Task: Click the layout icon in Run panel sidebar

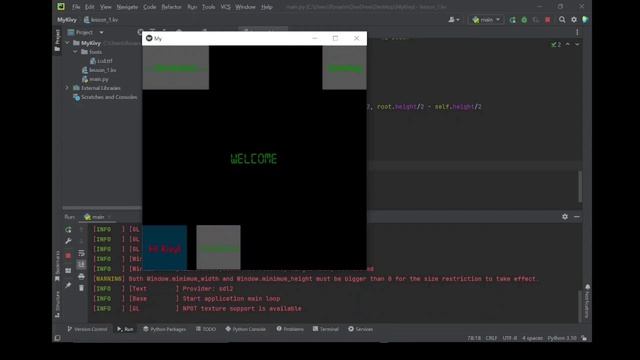Action: coord(68,270)
